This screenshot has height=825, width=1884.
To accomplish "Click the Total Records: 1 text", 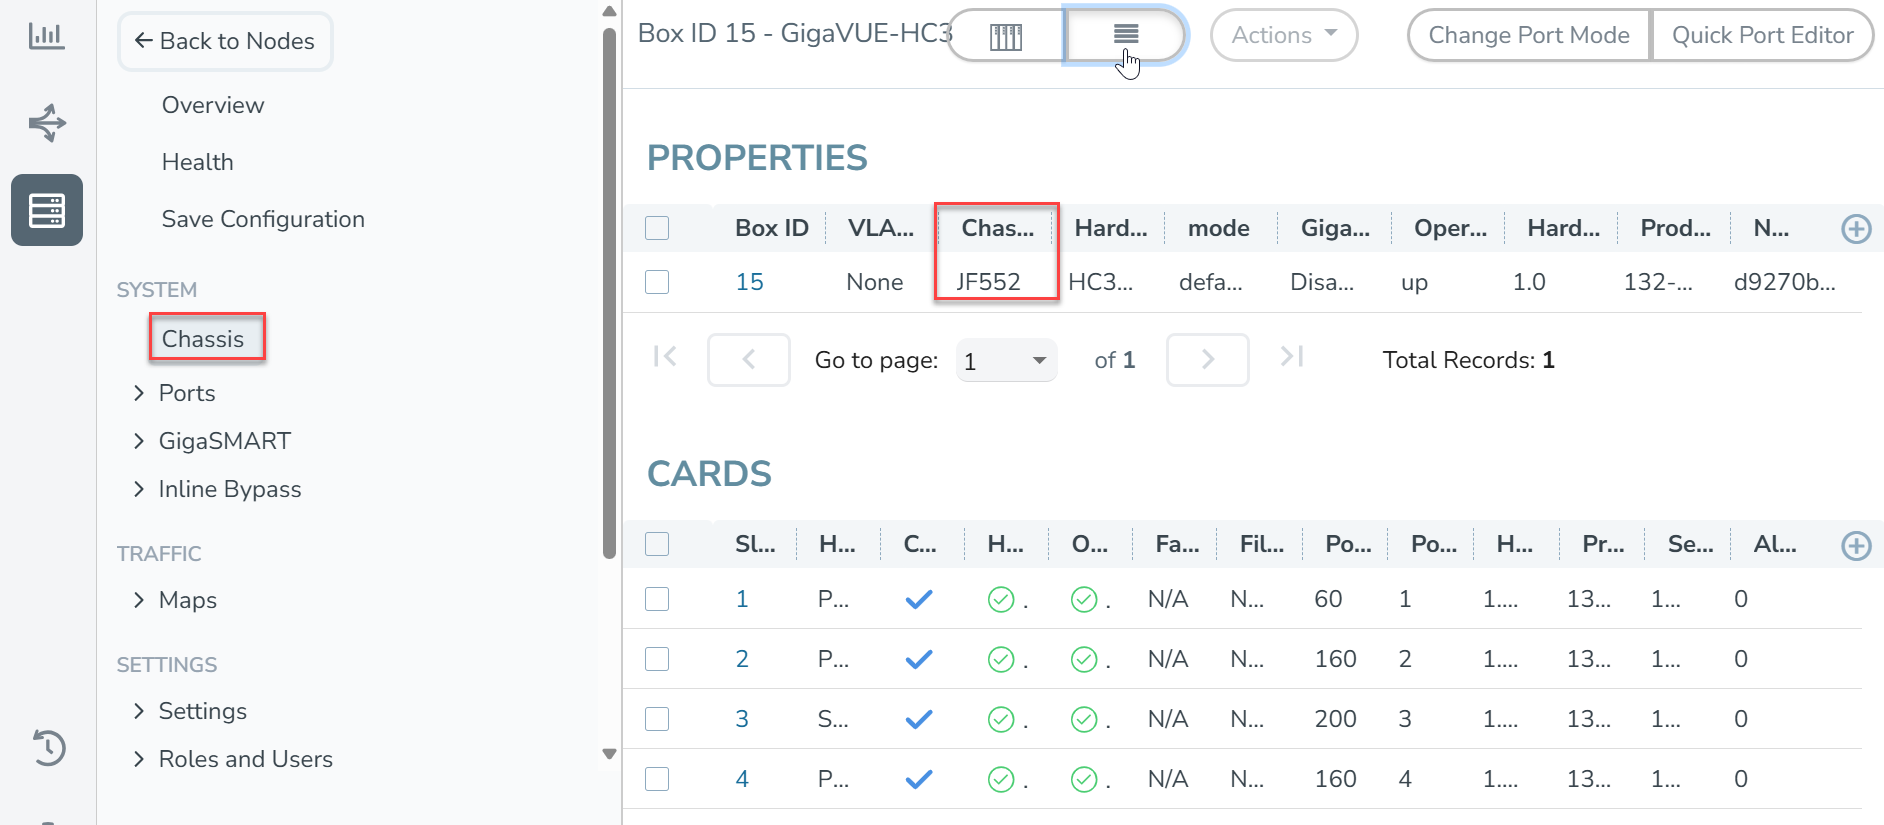I will pyautogui.click(x=1468, y=360).
